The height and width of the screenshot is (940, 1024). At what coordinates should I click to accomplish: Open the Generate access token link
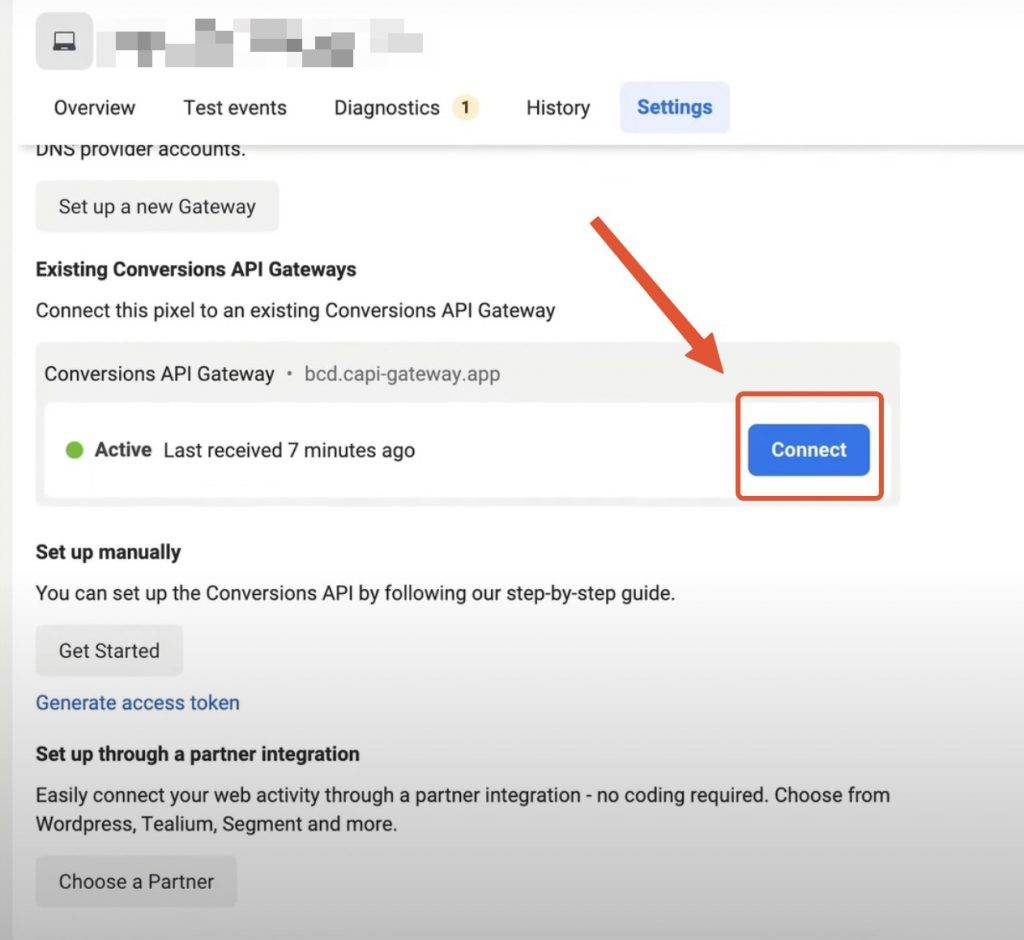point(137,702)
